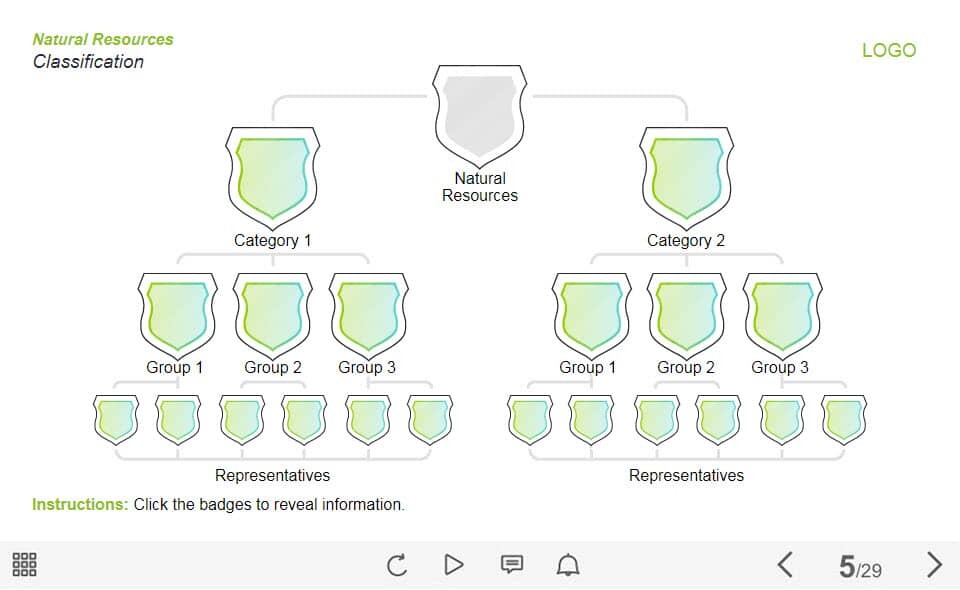
Task: Select Group 2 badge under Category 2
Action: pyautogui.click(x=686, y=313)
